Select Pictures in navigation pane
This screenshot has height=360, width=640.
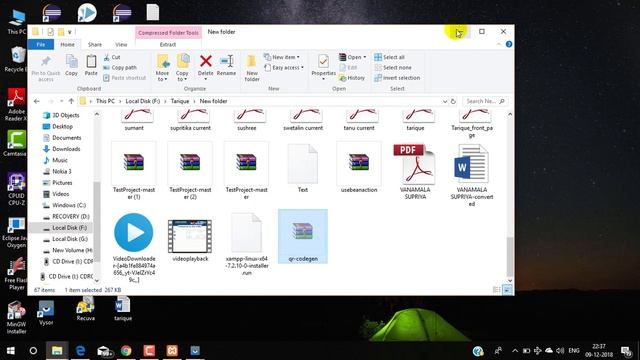tap(62, 183)
